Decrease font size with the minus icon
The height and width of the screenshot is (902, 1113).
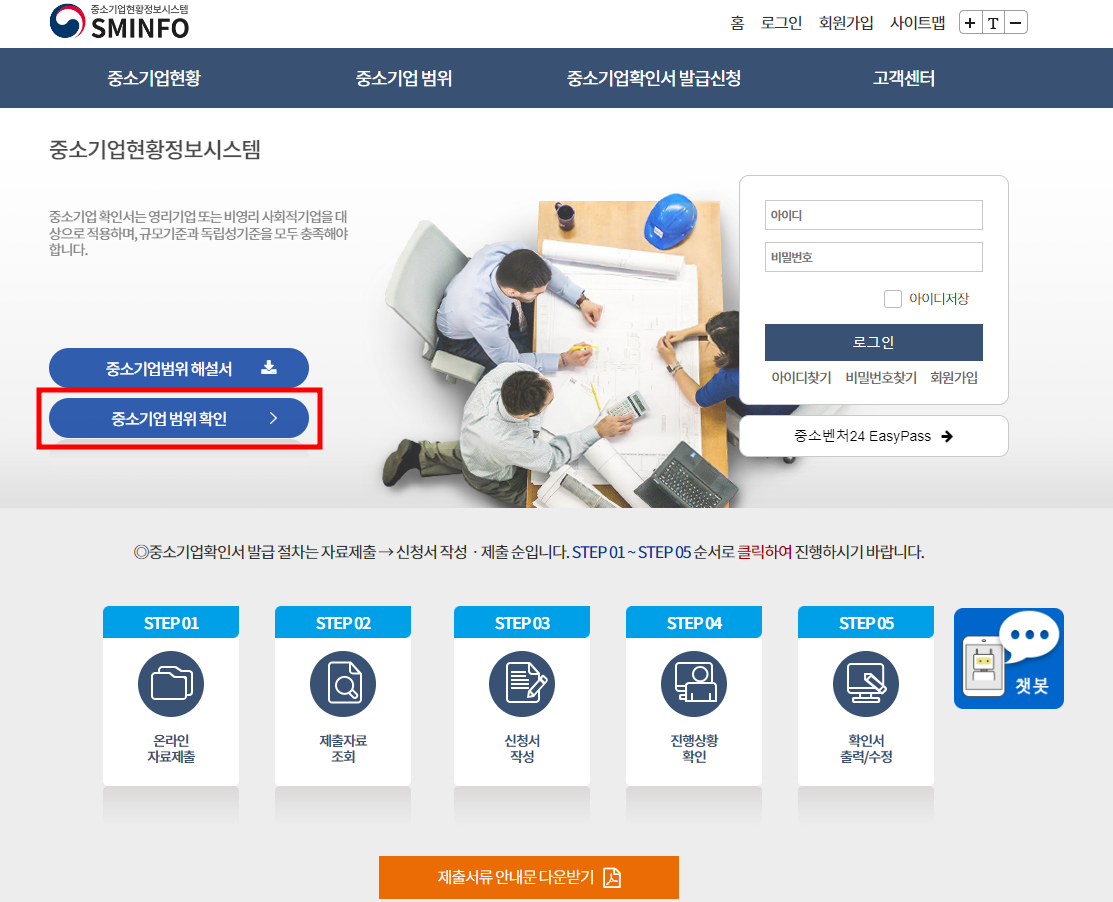1016,23
